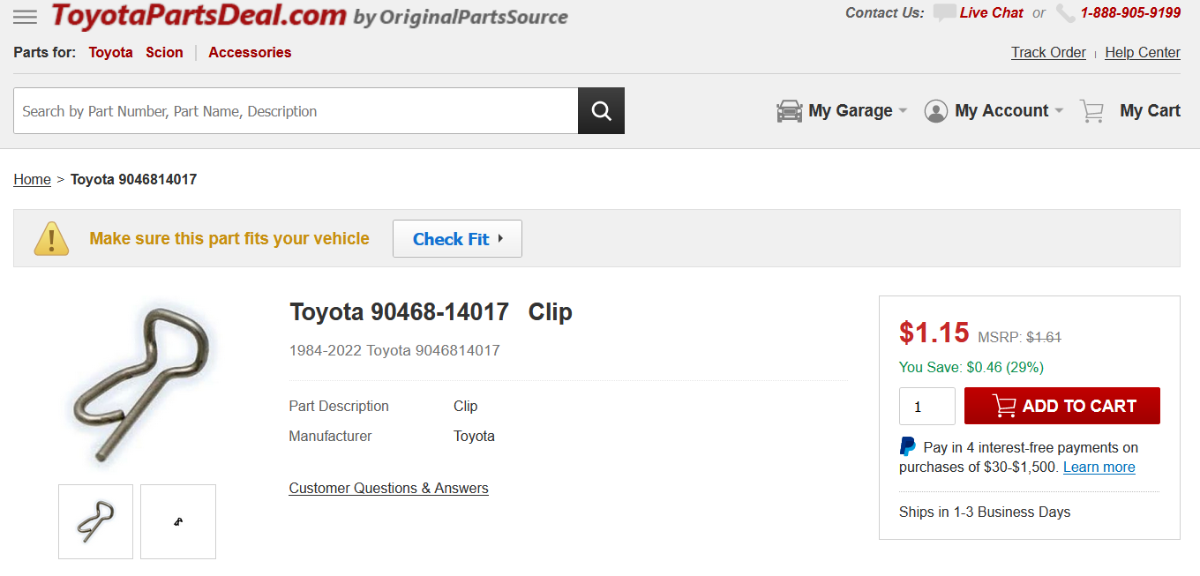Select Scion in the Parts for menu
1200x576 pixels.
(164, 52)
